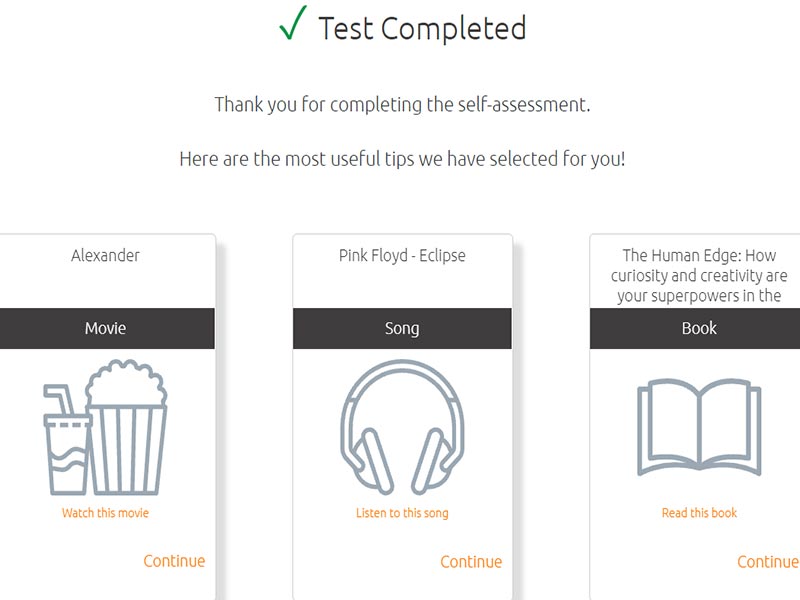Open the "Listen to this song" link
Screen dimensions: 800x600
pyautogui.click(x=402, y=513)
